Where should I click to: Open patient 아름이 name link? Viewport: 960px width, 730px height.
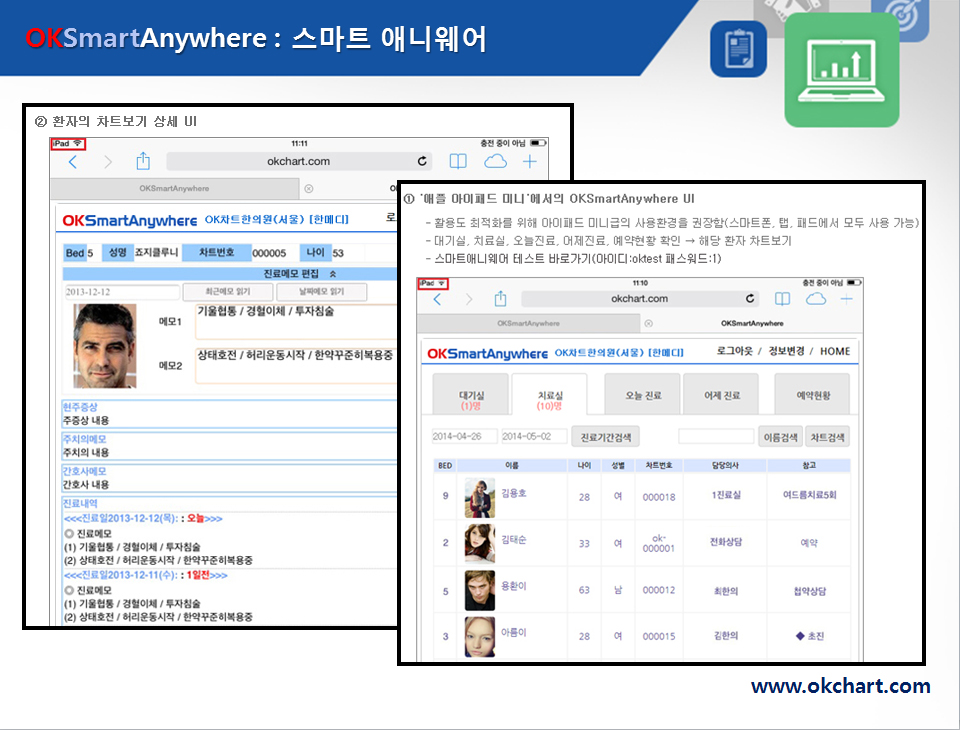click(x=514, y=632)
